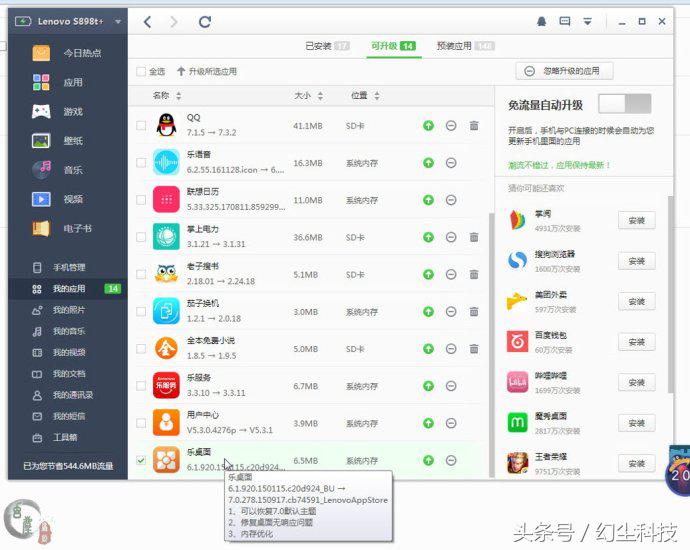Open notifications bell icon

point(542,21)
